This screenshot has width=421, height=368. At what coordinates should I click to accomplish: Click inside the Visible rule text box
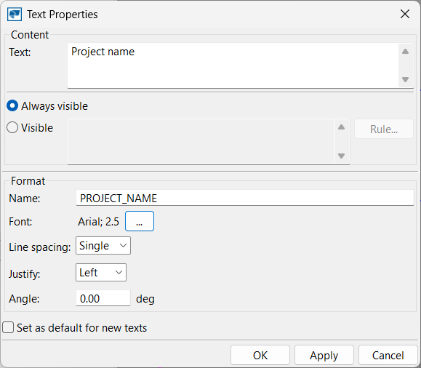[201, 141]
